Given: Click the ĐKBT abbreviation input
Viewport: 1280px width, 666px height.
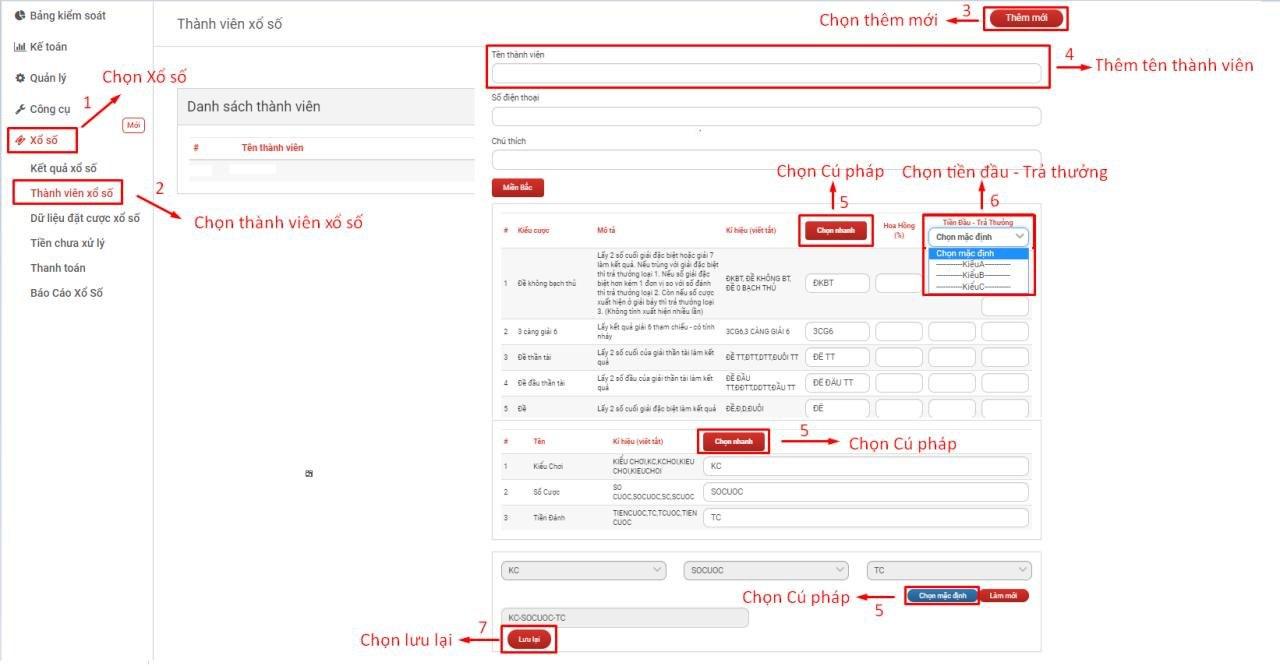Looking at the screenshot, I should pyautogui.click(x=837, y=283).
